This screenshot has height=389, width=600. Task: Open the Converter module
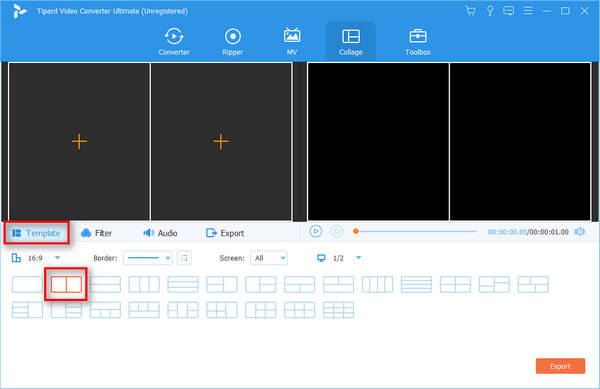click(174, 42)
